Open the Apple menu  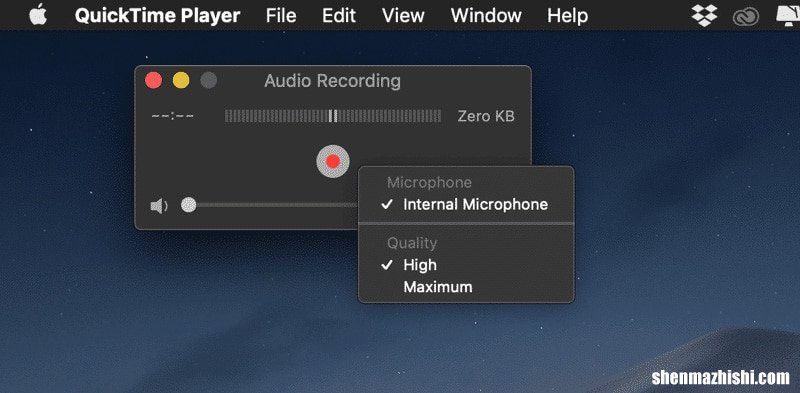click(x=38, y=15)
